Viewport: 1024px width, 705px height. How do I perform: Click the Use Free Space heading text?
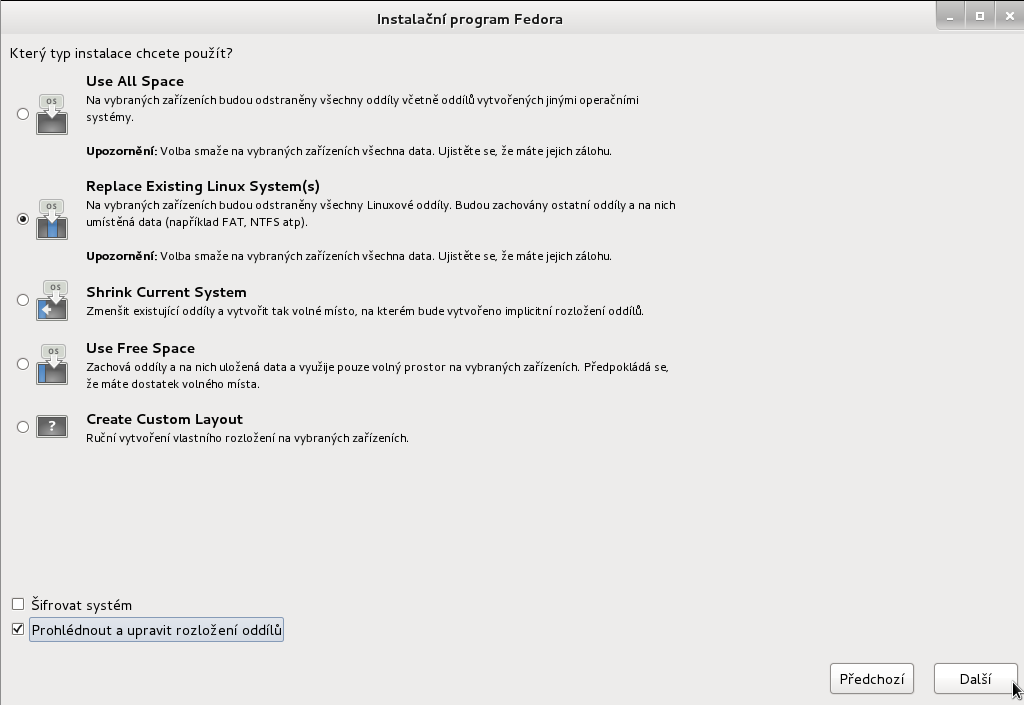[140, 348]
